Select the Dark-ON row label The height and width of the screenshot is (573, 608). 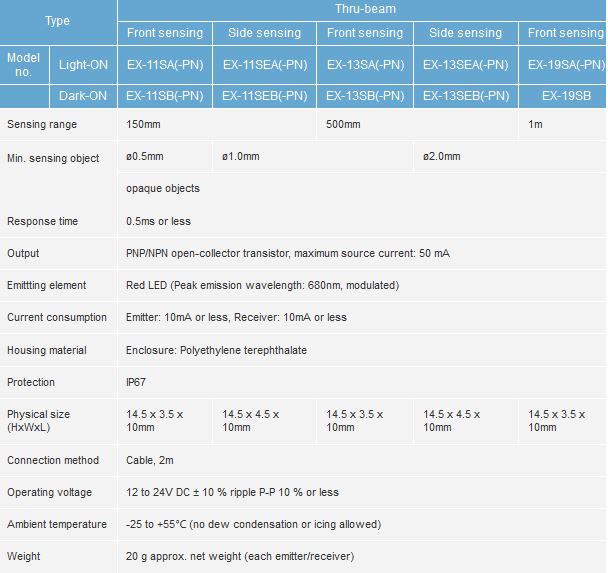point(84,97)
